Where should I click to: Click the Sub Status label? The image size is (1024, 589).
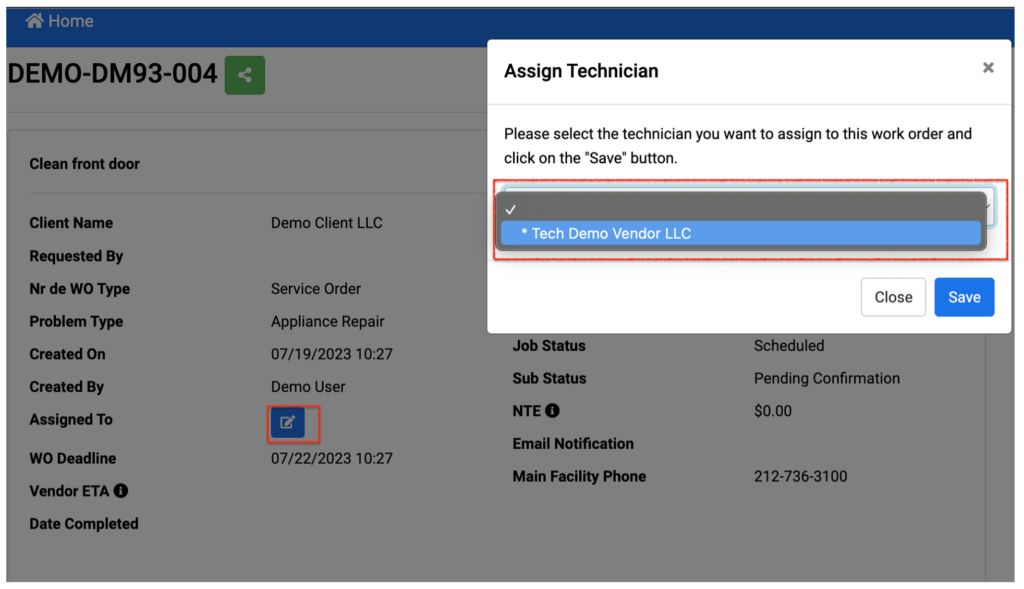coord(549,378)
